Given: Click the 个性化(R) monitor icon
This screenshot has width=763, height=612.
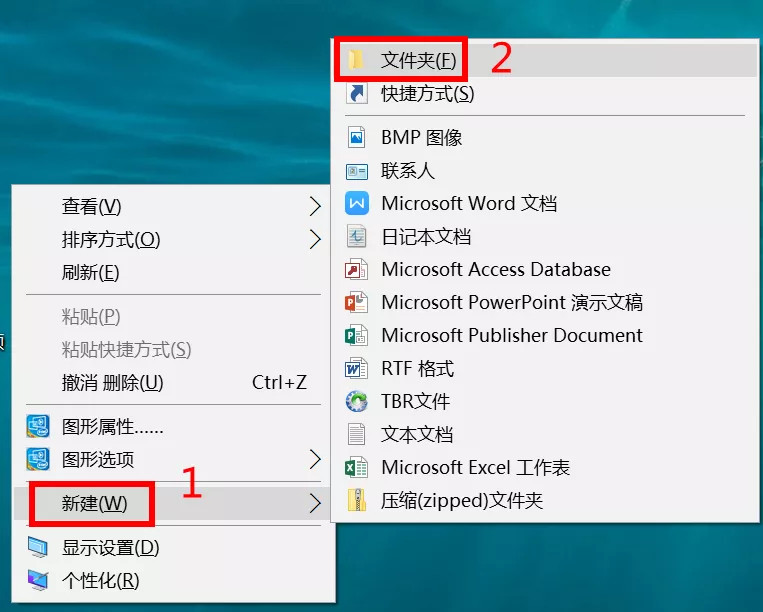Looking at the screenshot, I should [x=38, y=580].
